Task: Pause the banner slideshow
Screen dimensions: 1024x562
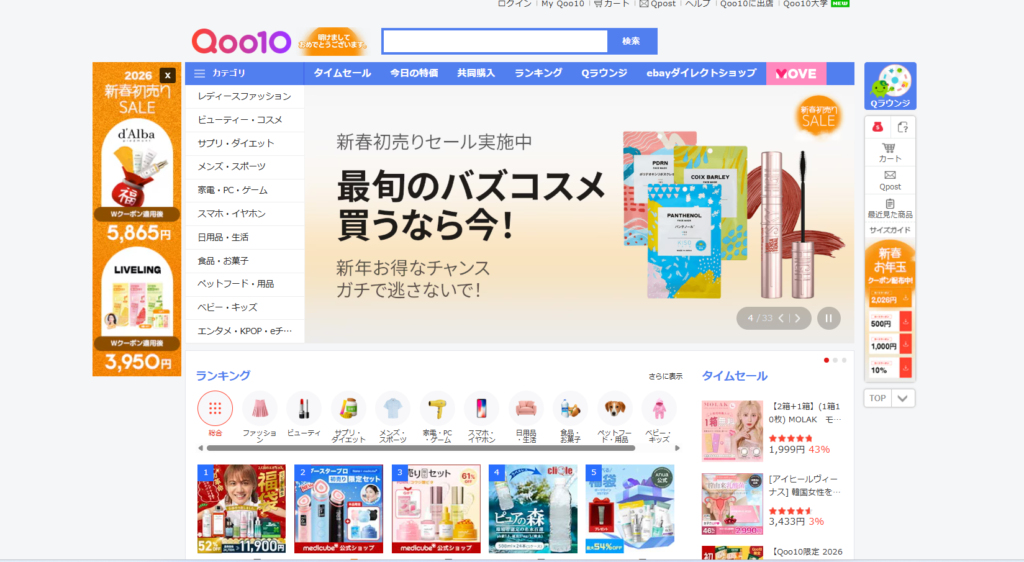Action: (x=829, y=319)
